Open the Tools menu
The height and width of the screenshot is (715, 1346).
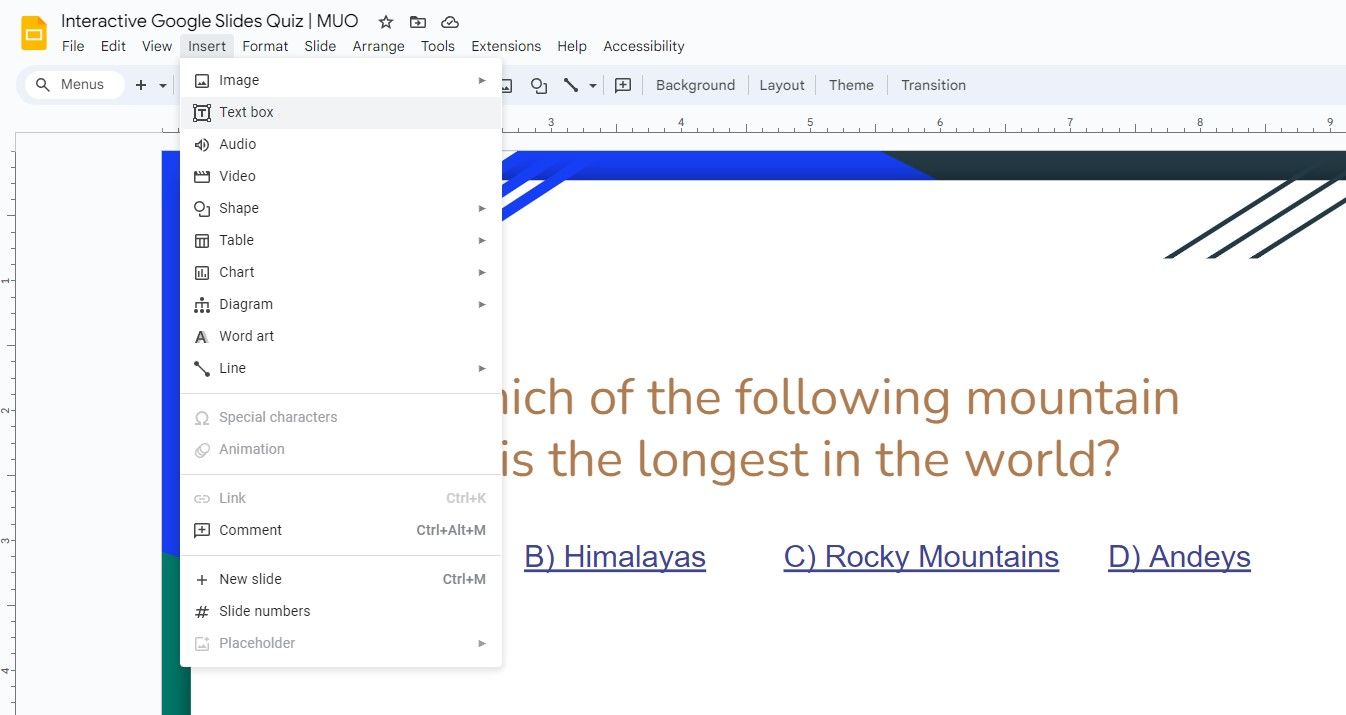[x=438, y=46]
